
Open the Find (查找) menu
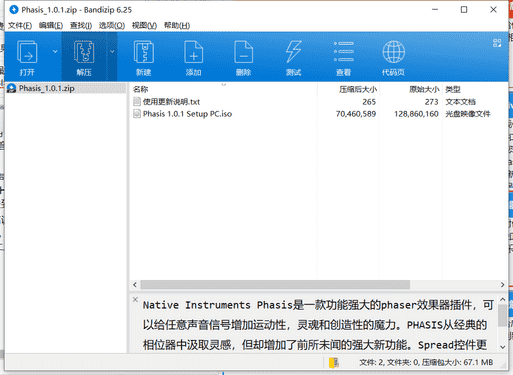[81, 25]
